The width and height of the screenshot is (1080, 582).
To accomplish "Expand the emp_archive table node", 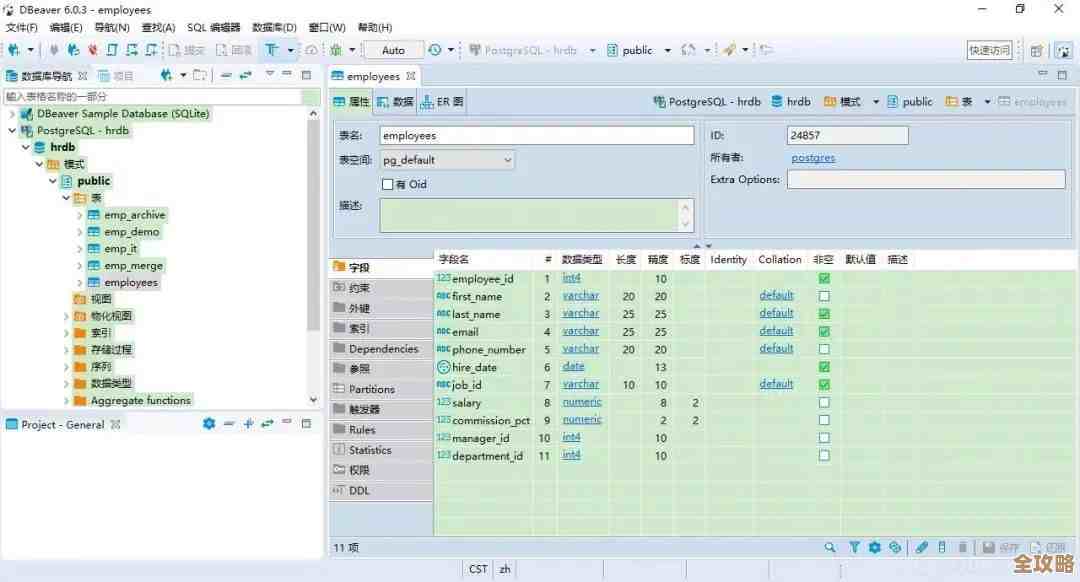I will [80, 215].
